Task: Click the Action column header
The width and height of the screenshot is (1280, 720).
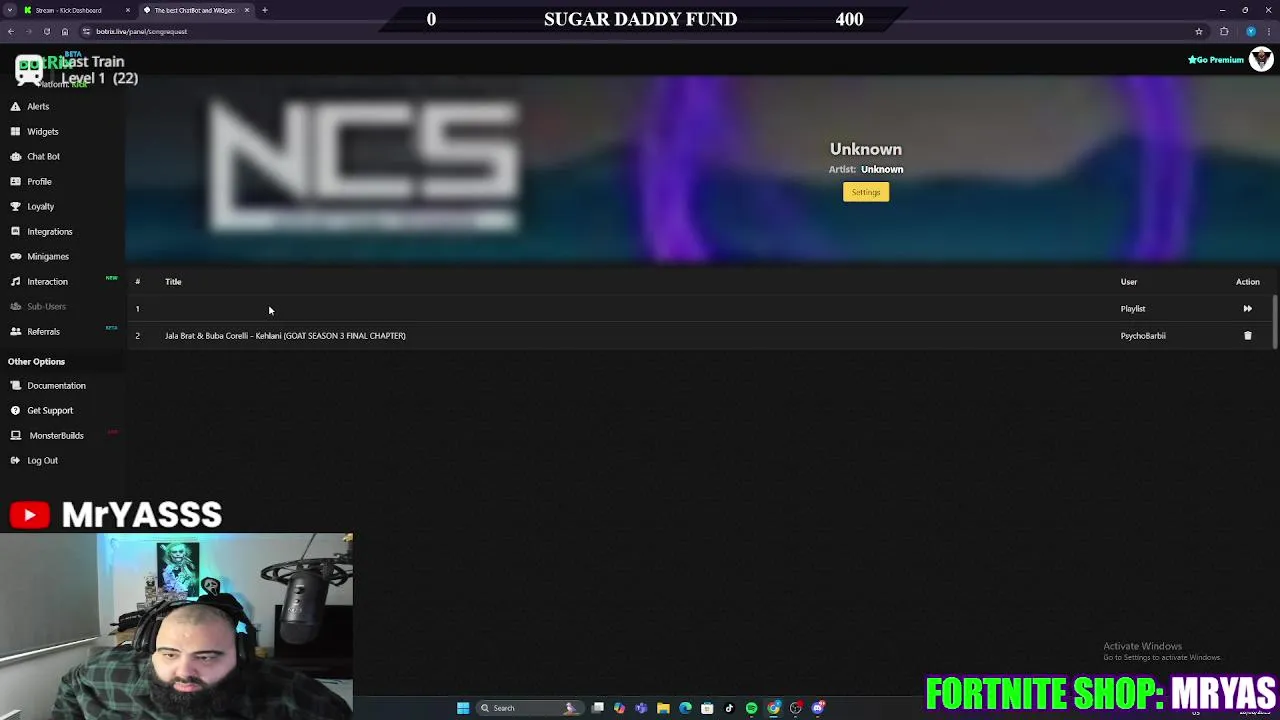Action: pos(1247,282)
